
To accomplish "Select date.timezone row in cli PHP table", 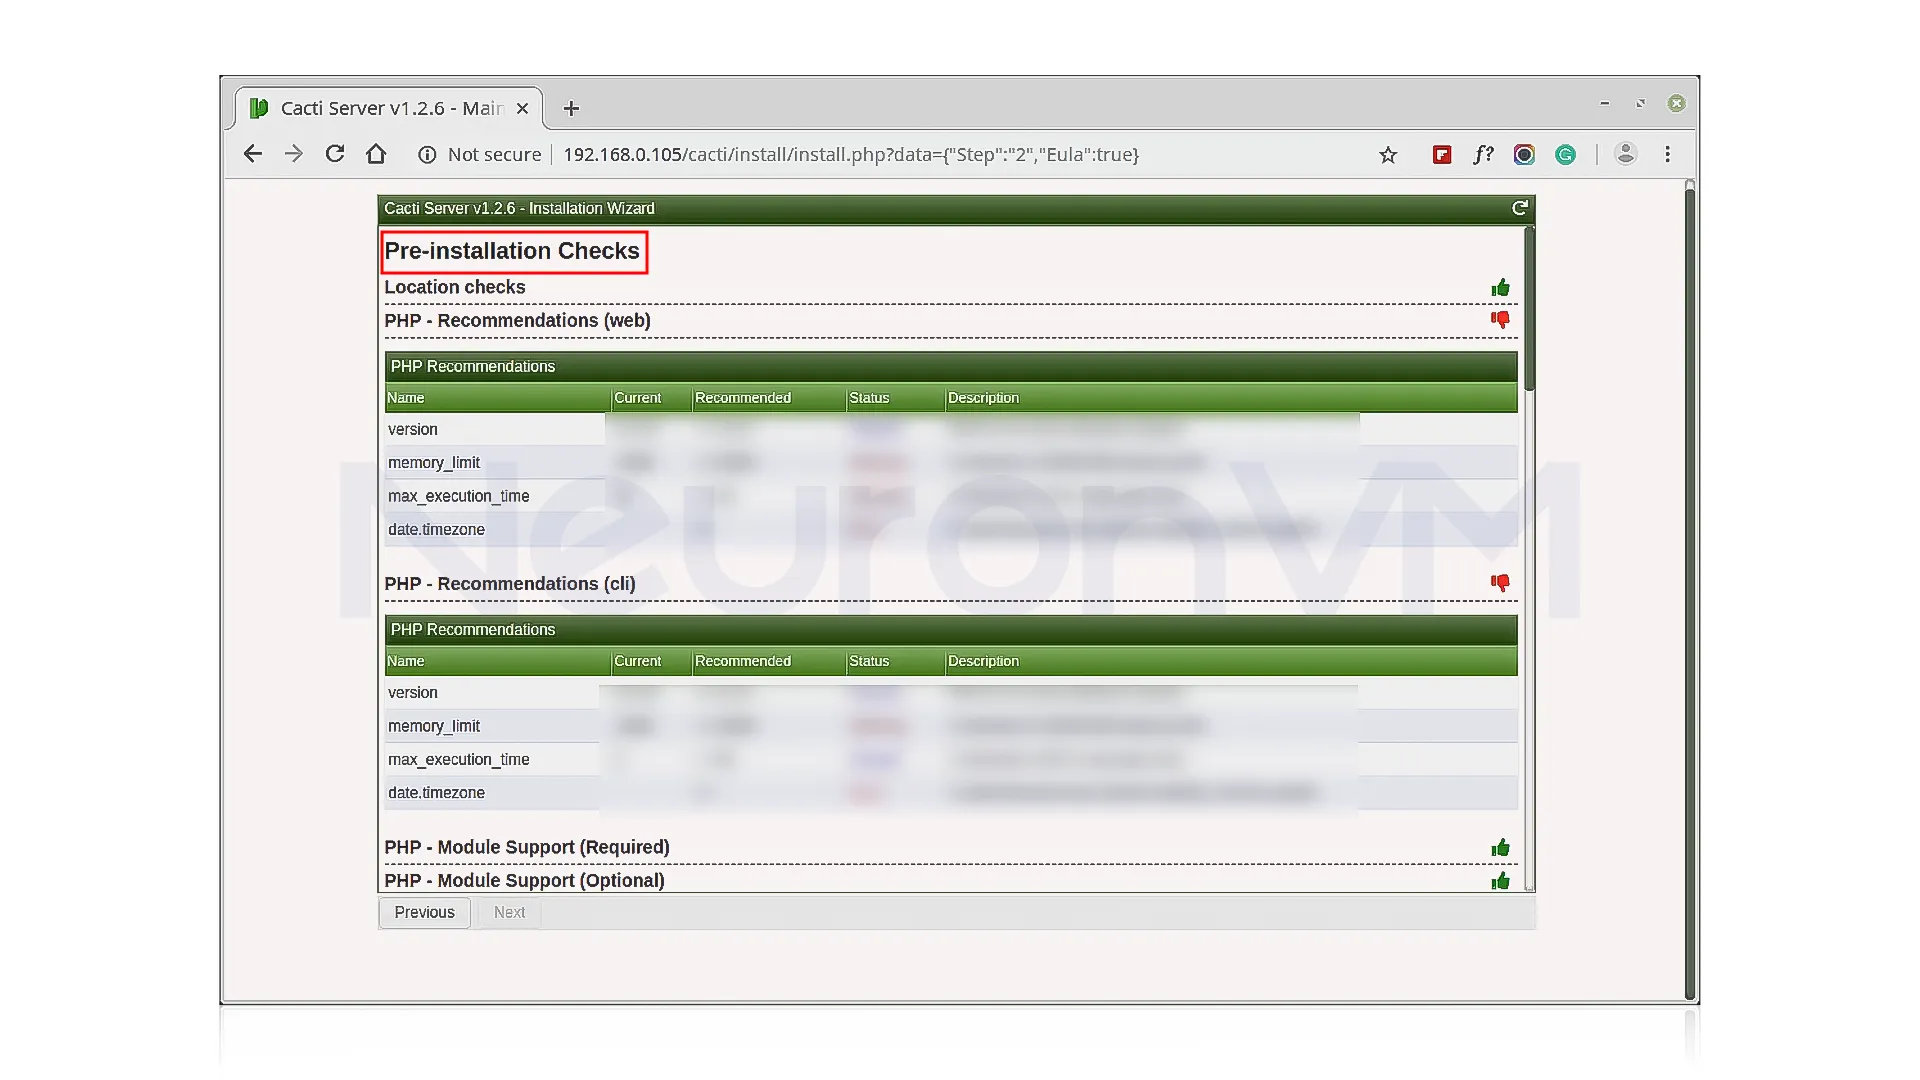I will click(951, 792).
